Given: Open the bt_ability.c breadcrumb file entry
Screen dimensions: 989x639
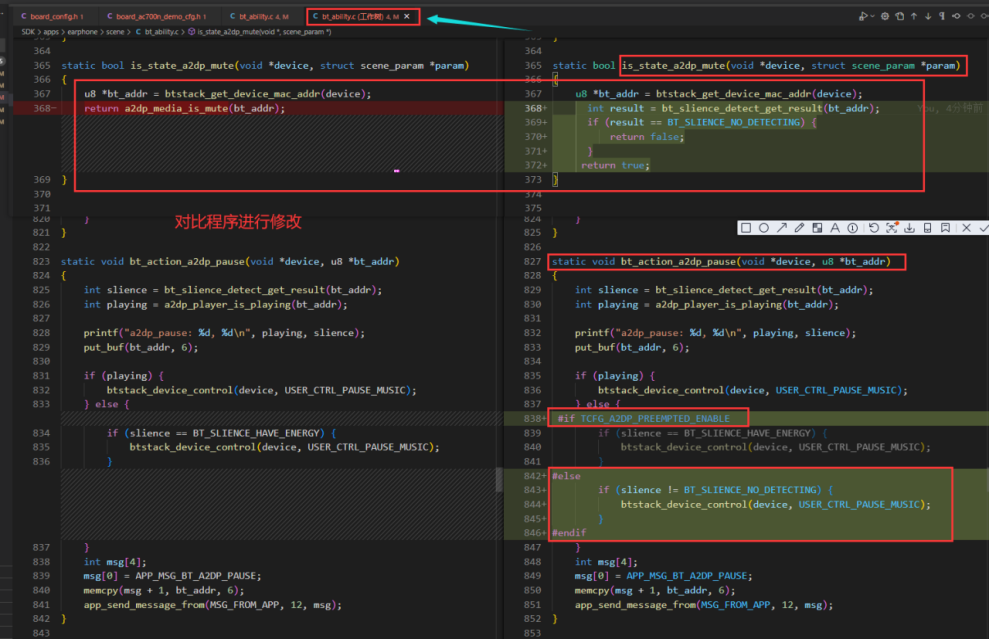Looking at the screenshot, I should pyautogui.click(x=157, y=32).
